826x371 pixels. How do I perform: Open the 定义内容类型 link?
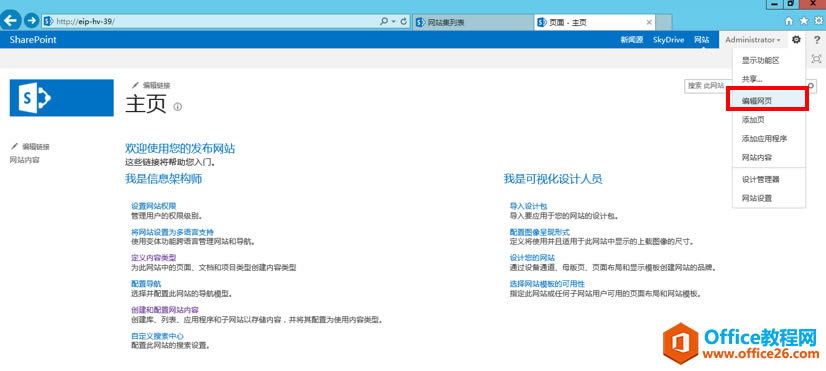[x=153, y=258]
